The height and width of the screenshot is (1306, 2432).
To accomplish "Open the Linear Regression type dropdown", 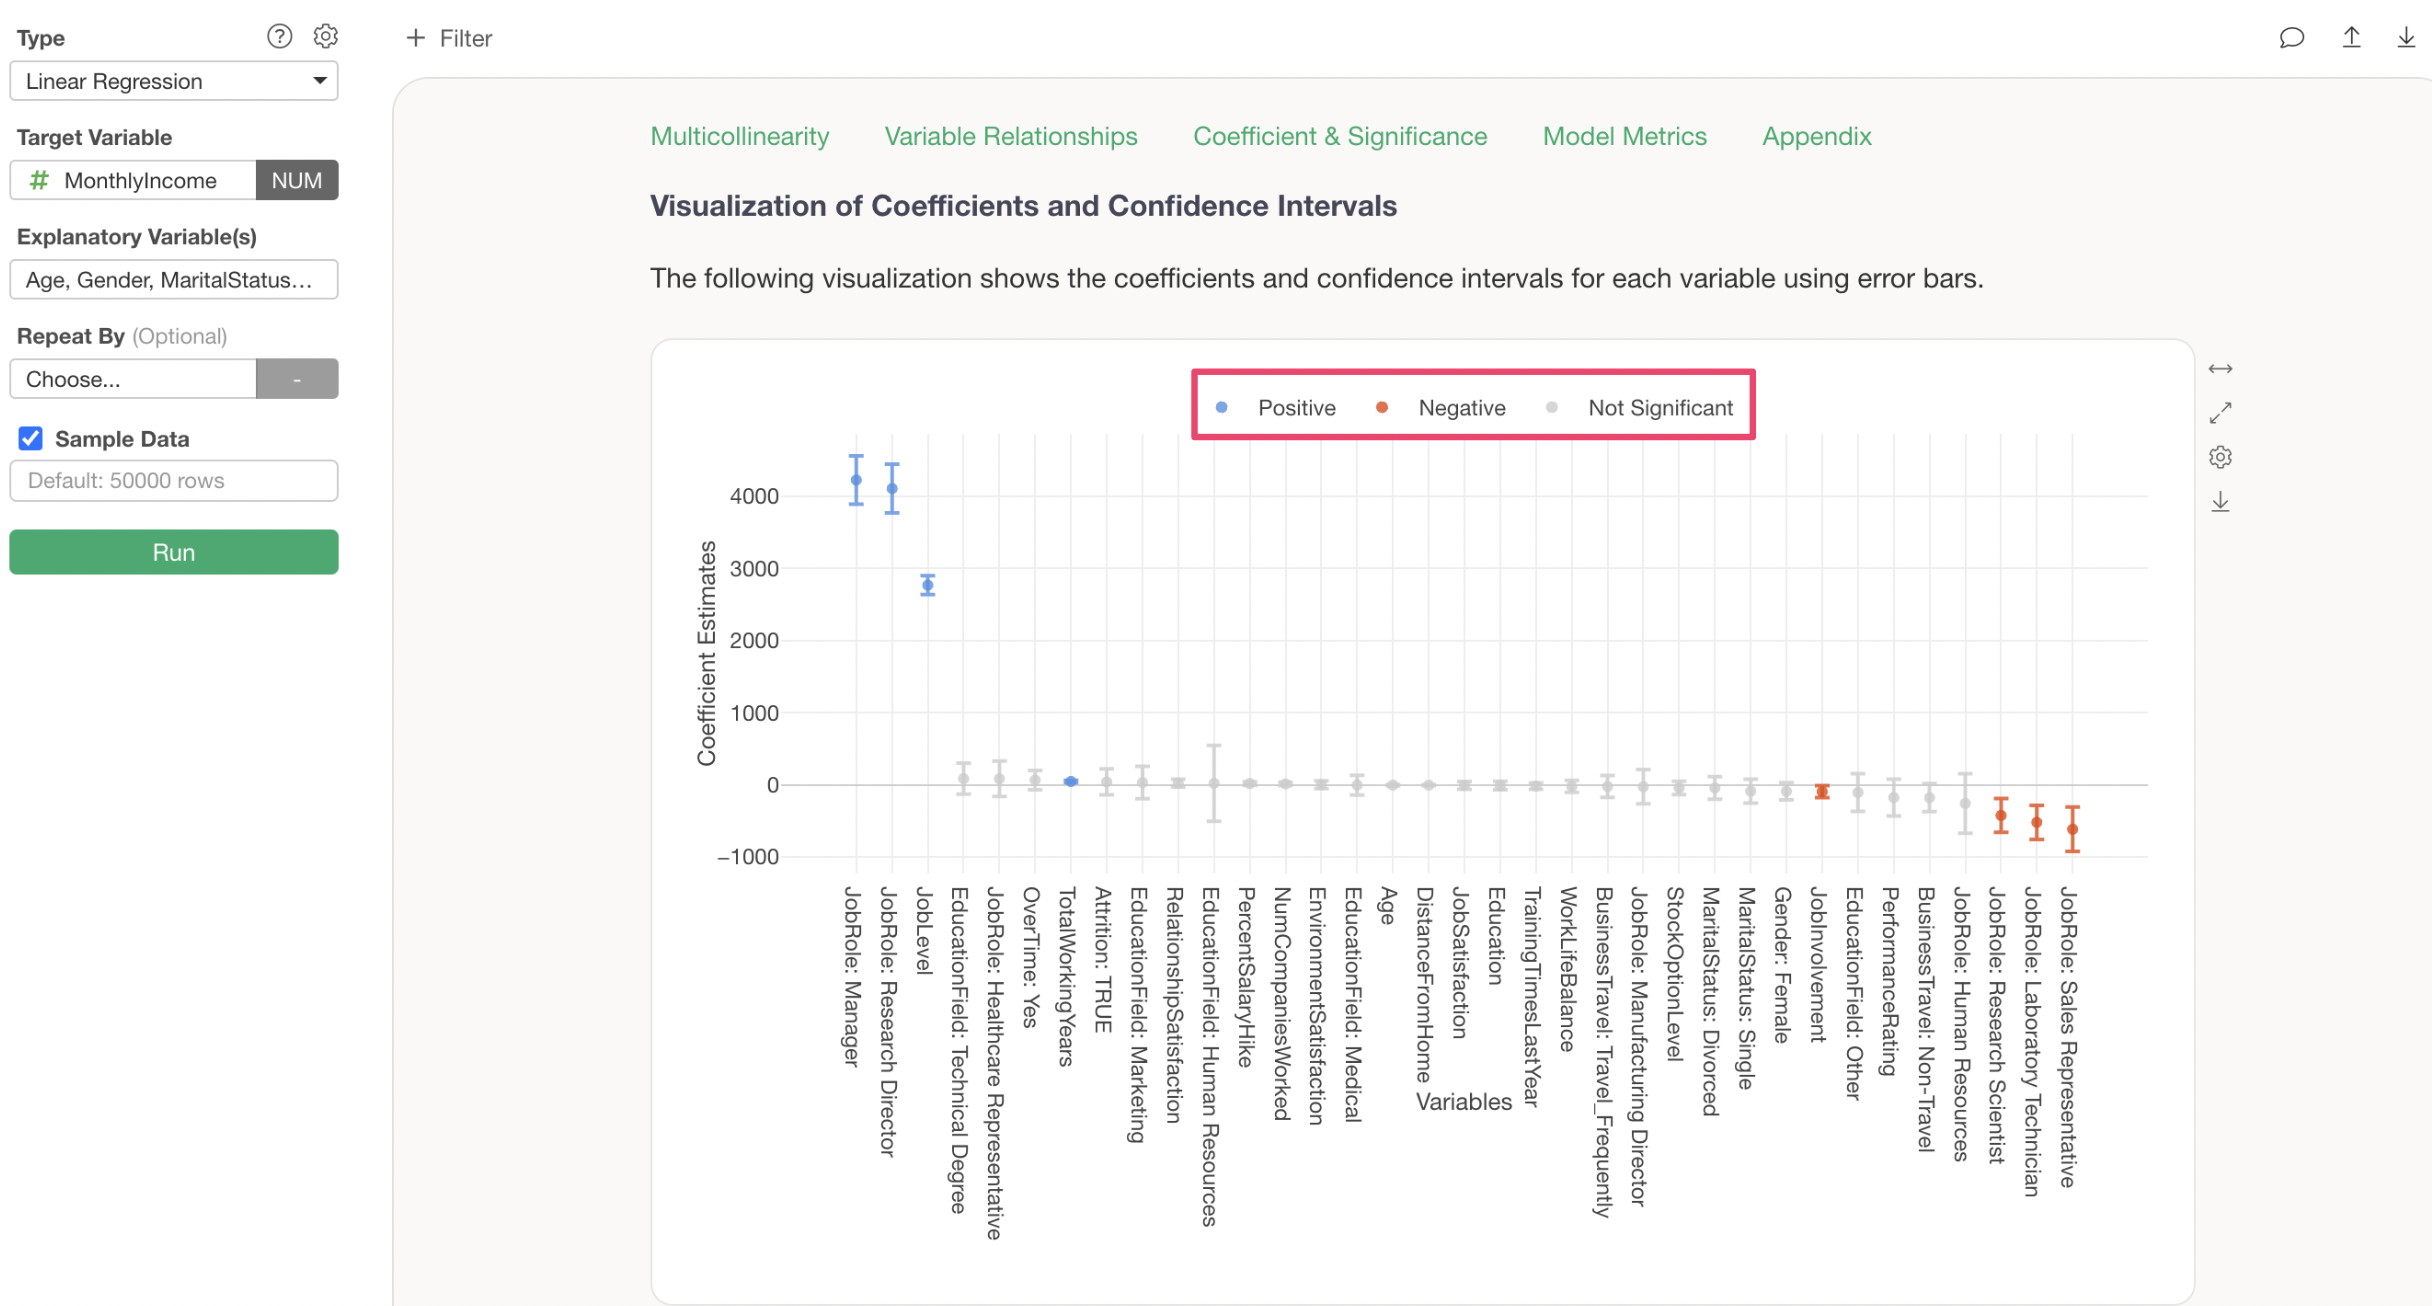I will point(174,81).
